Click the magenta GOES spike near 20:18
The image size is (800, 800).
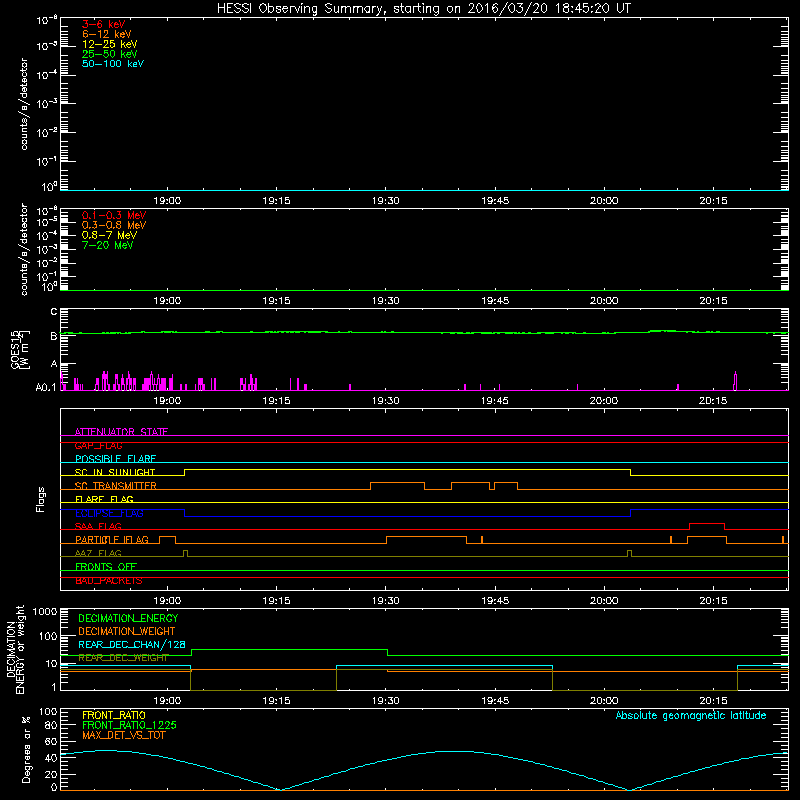pyautogui.click(x=735, y=381)
